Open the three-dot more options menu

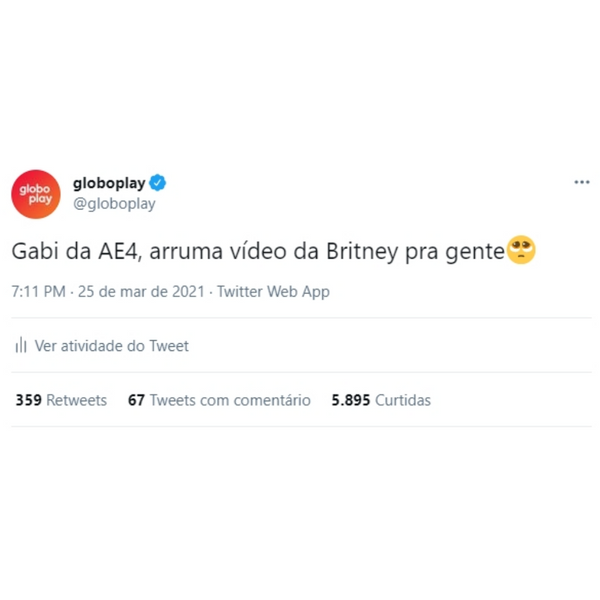point(582,182)
